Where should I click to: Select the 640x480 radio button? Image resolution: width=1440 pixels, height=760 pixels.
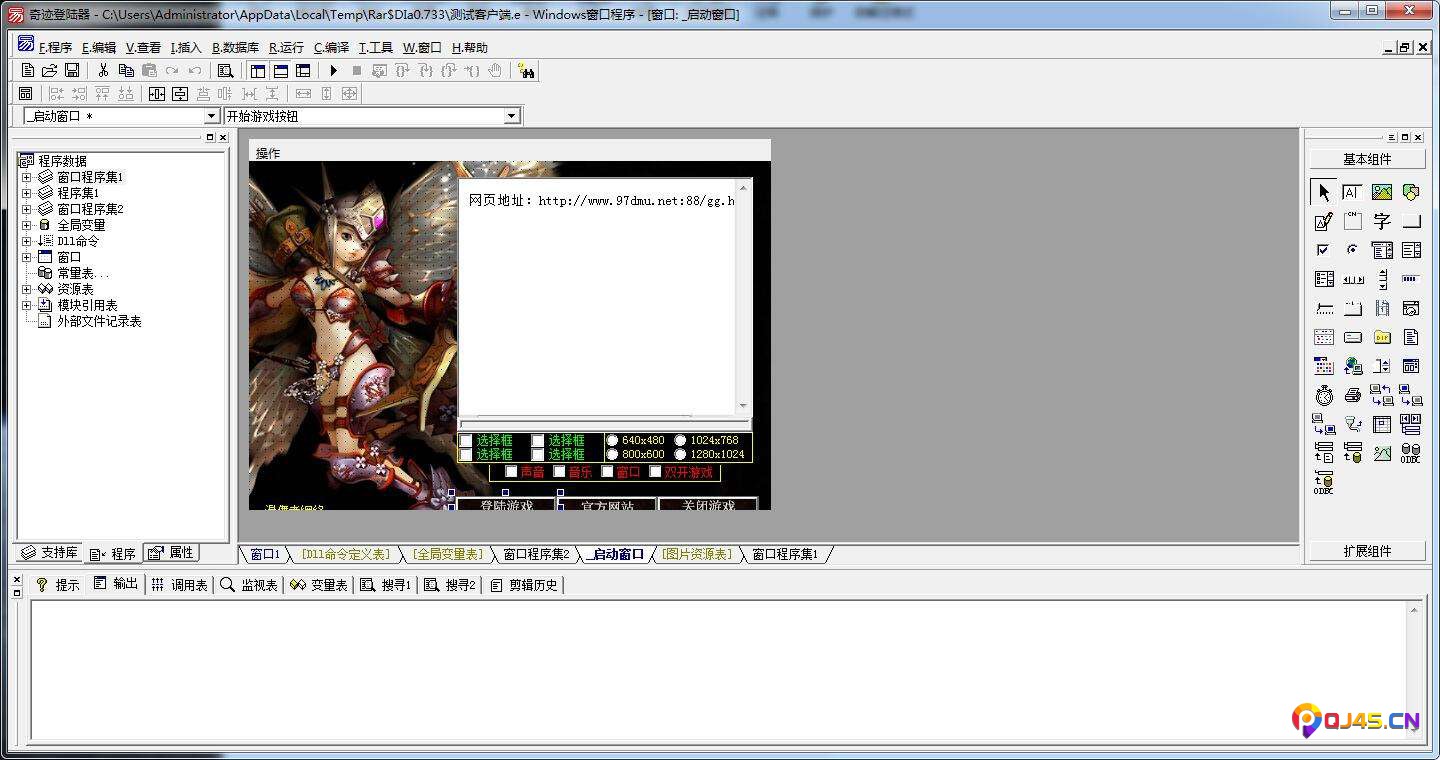tap(613, 440)
